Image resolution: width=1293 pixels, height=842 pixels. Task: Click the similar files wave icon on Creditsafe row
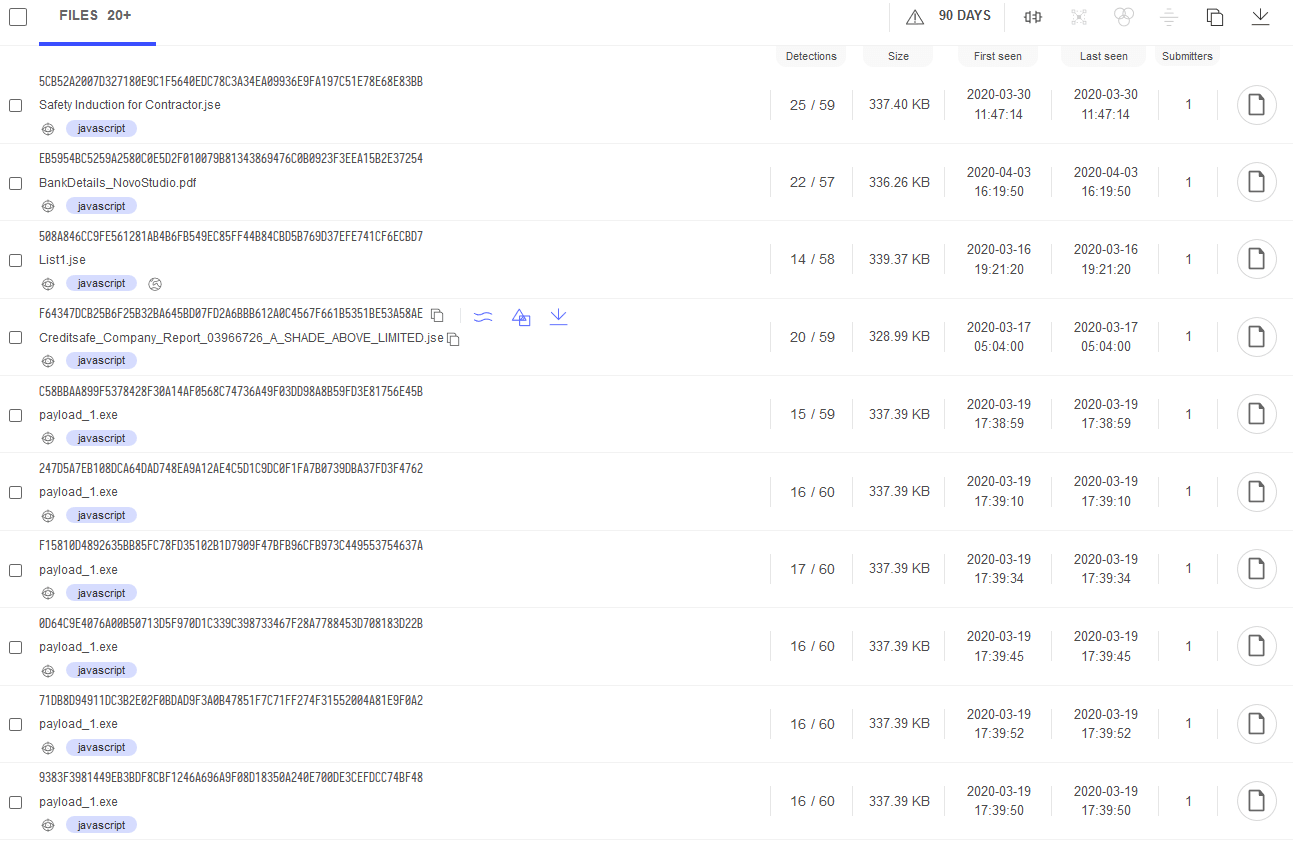click(483, 316)
